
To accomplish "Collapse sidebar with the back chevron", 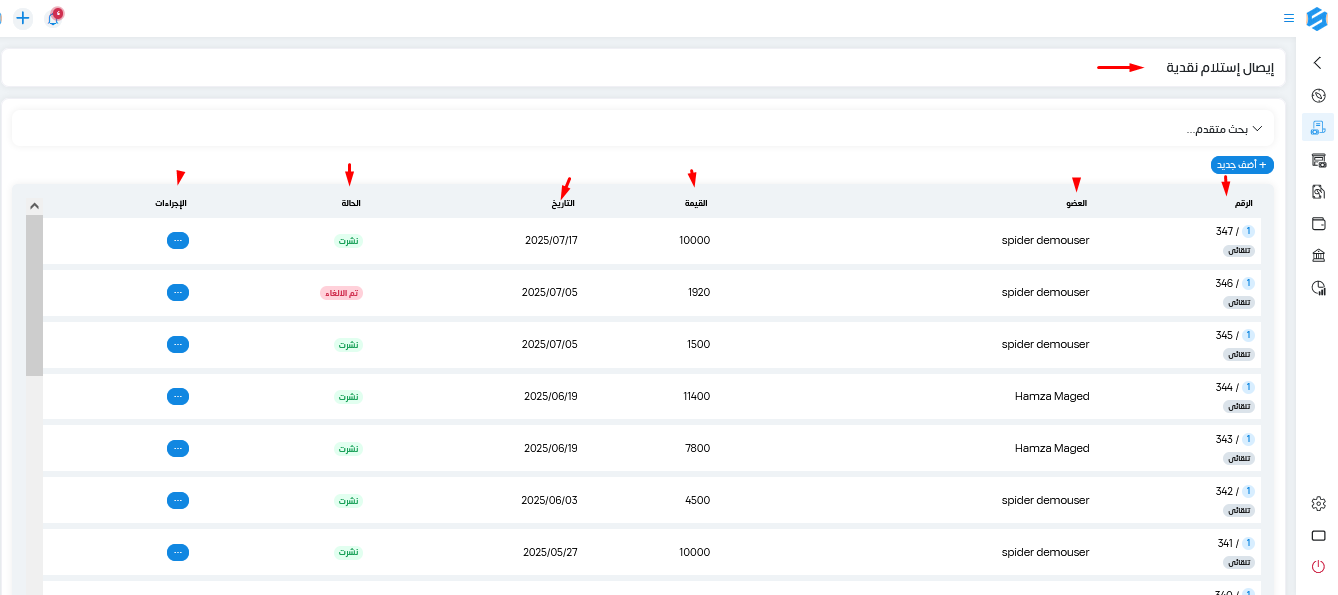I will point(1318,63).
